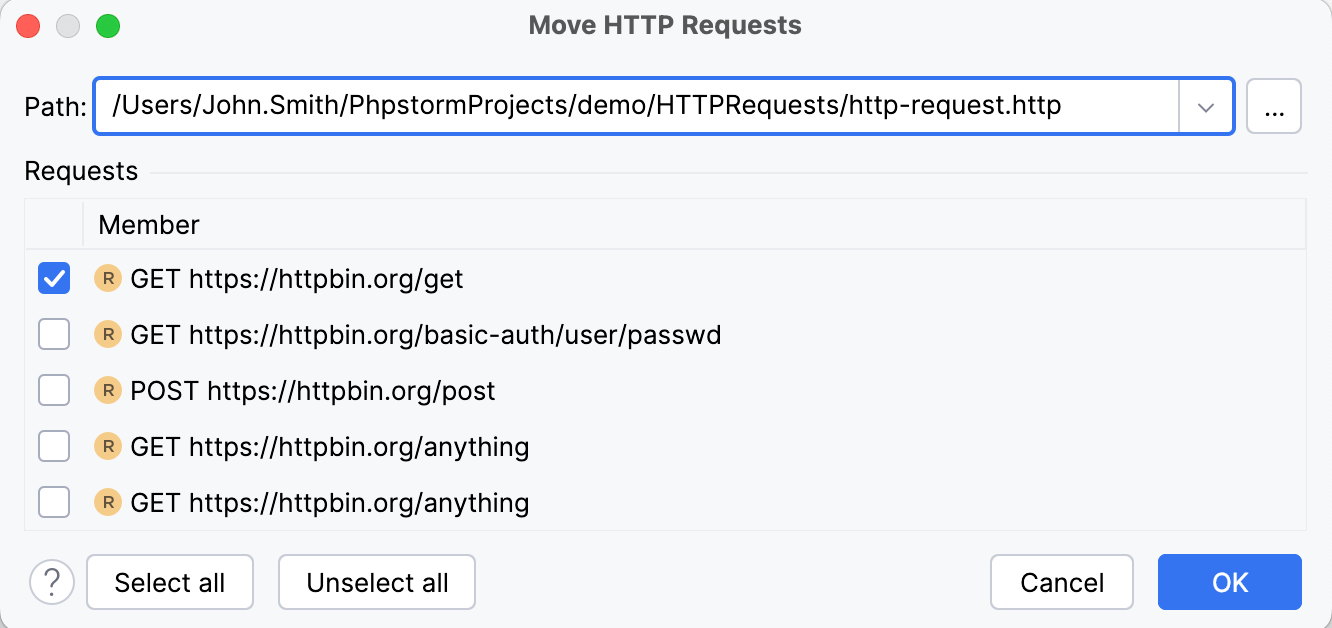Click the ellipsis browse button beside the path

tap(1274, 106)
